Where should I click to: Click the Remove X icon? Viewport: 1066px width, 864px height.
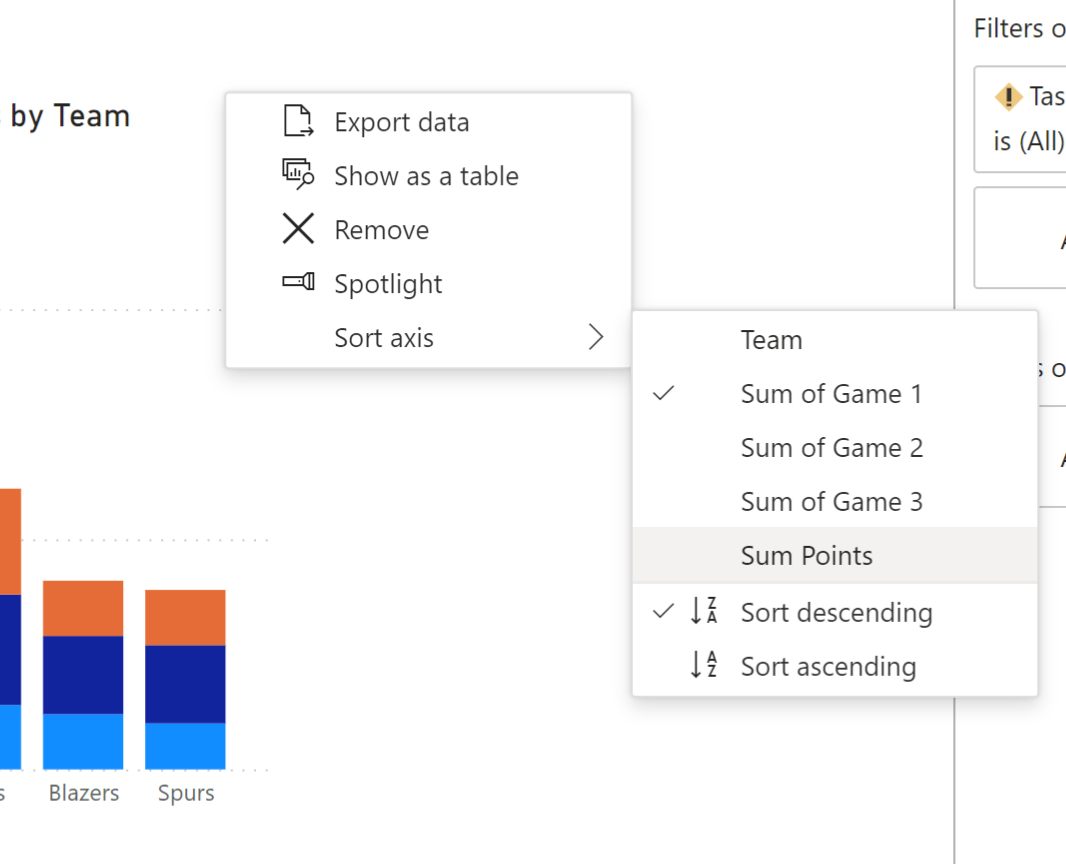tap(298, 229)
